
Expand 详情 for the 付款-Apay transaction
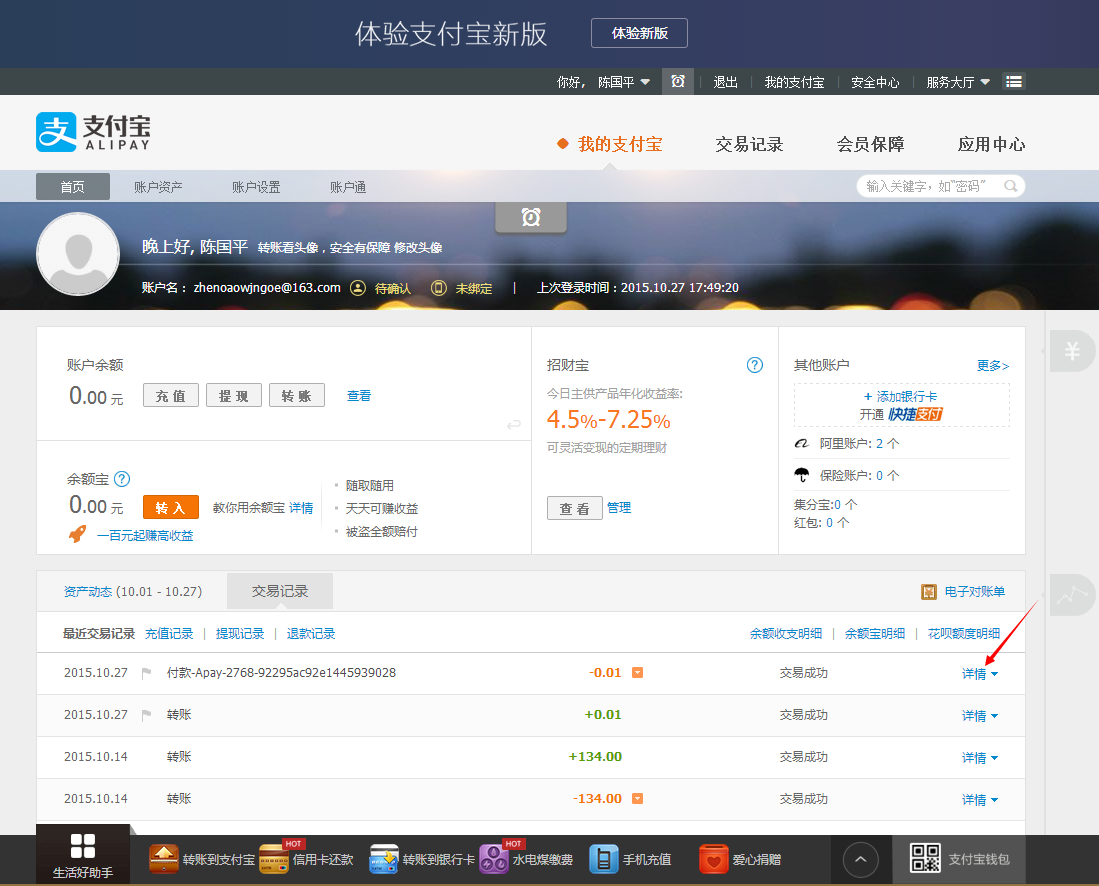tap(980, 674)
